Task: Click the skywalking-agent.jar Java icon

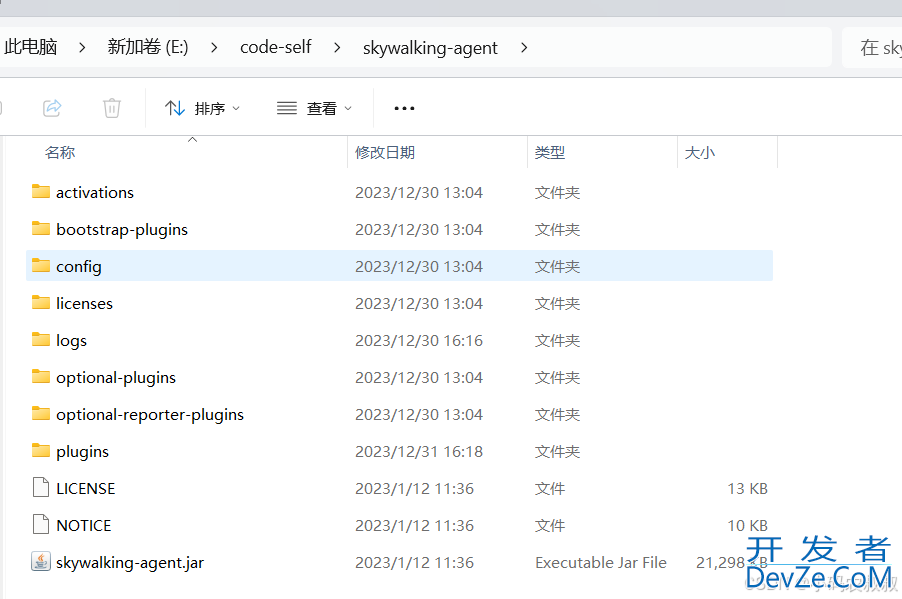Action: (40, 562)
